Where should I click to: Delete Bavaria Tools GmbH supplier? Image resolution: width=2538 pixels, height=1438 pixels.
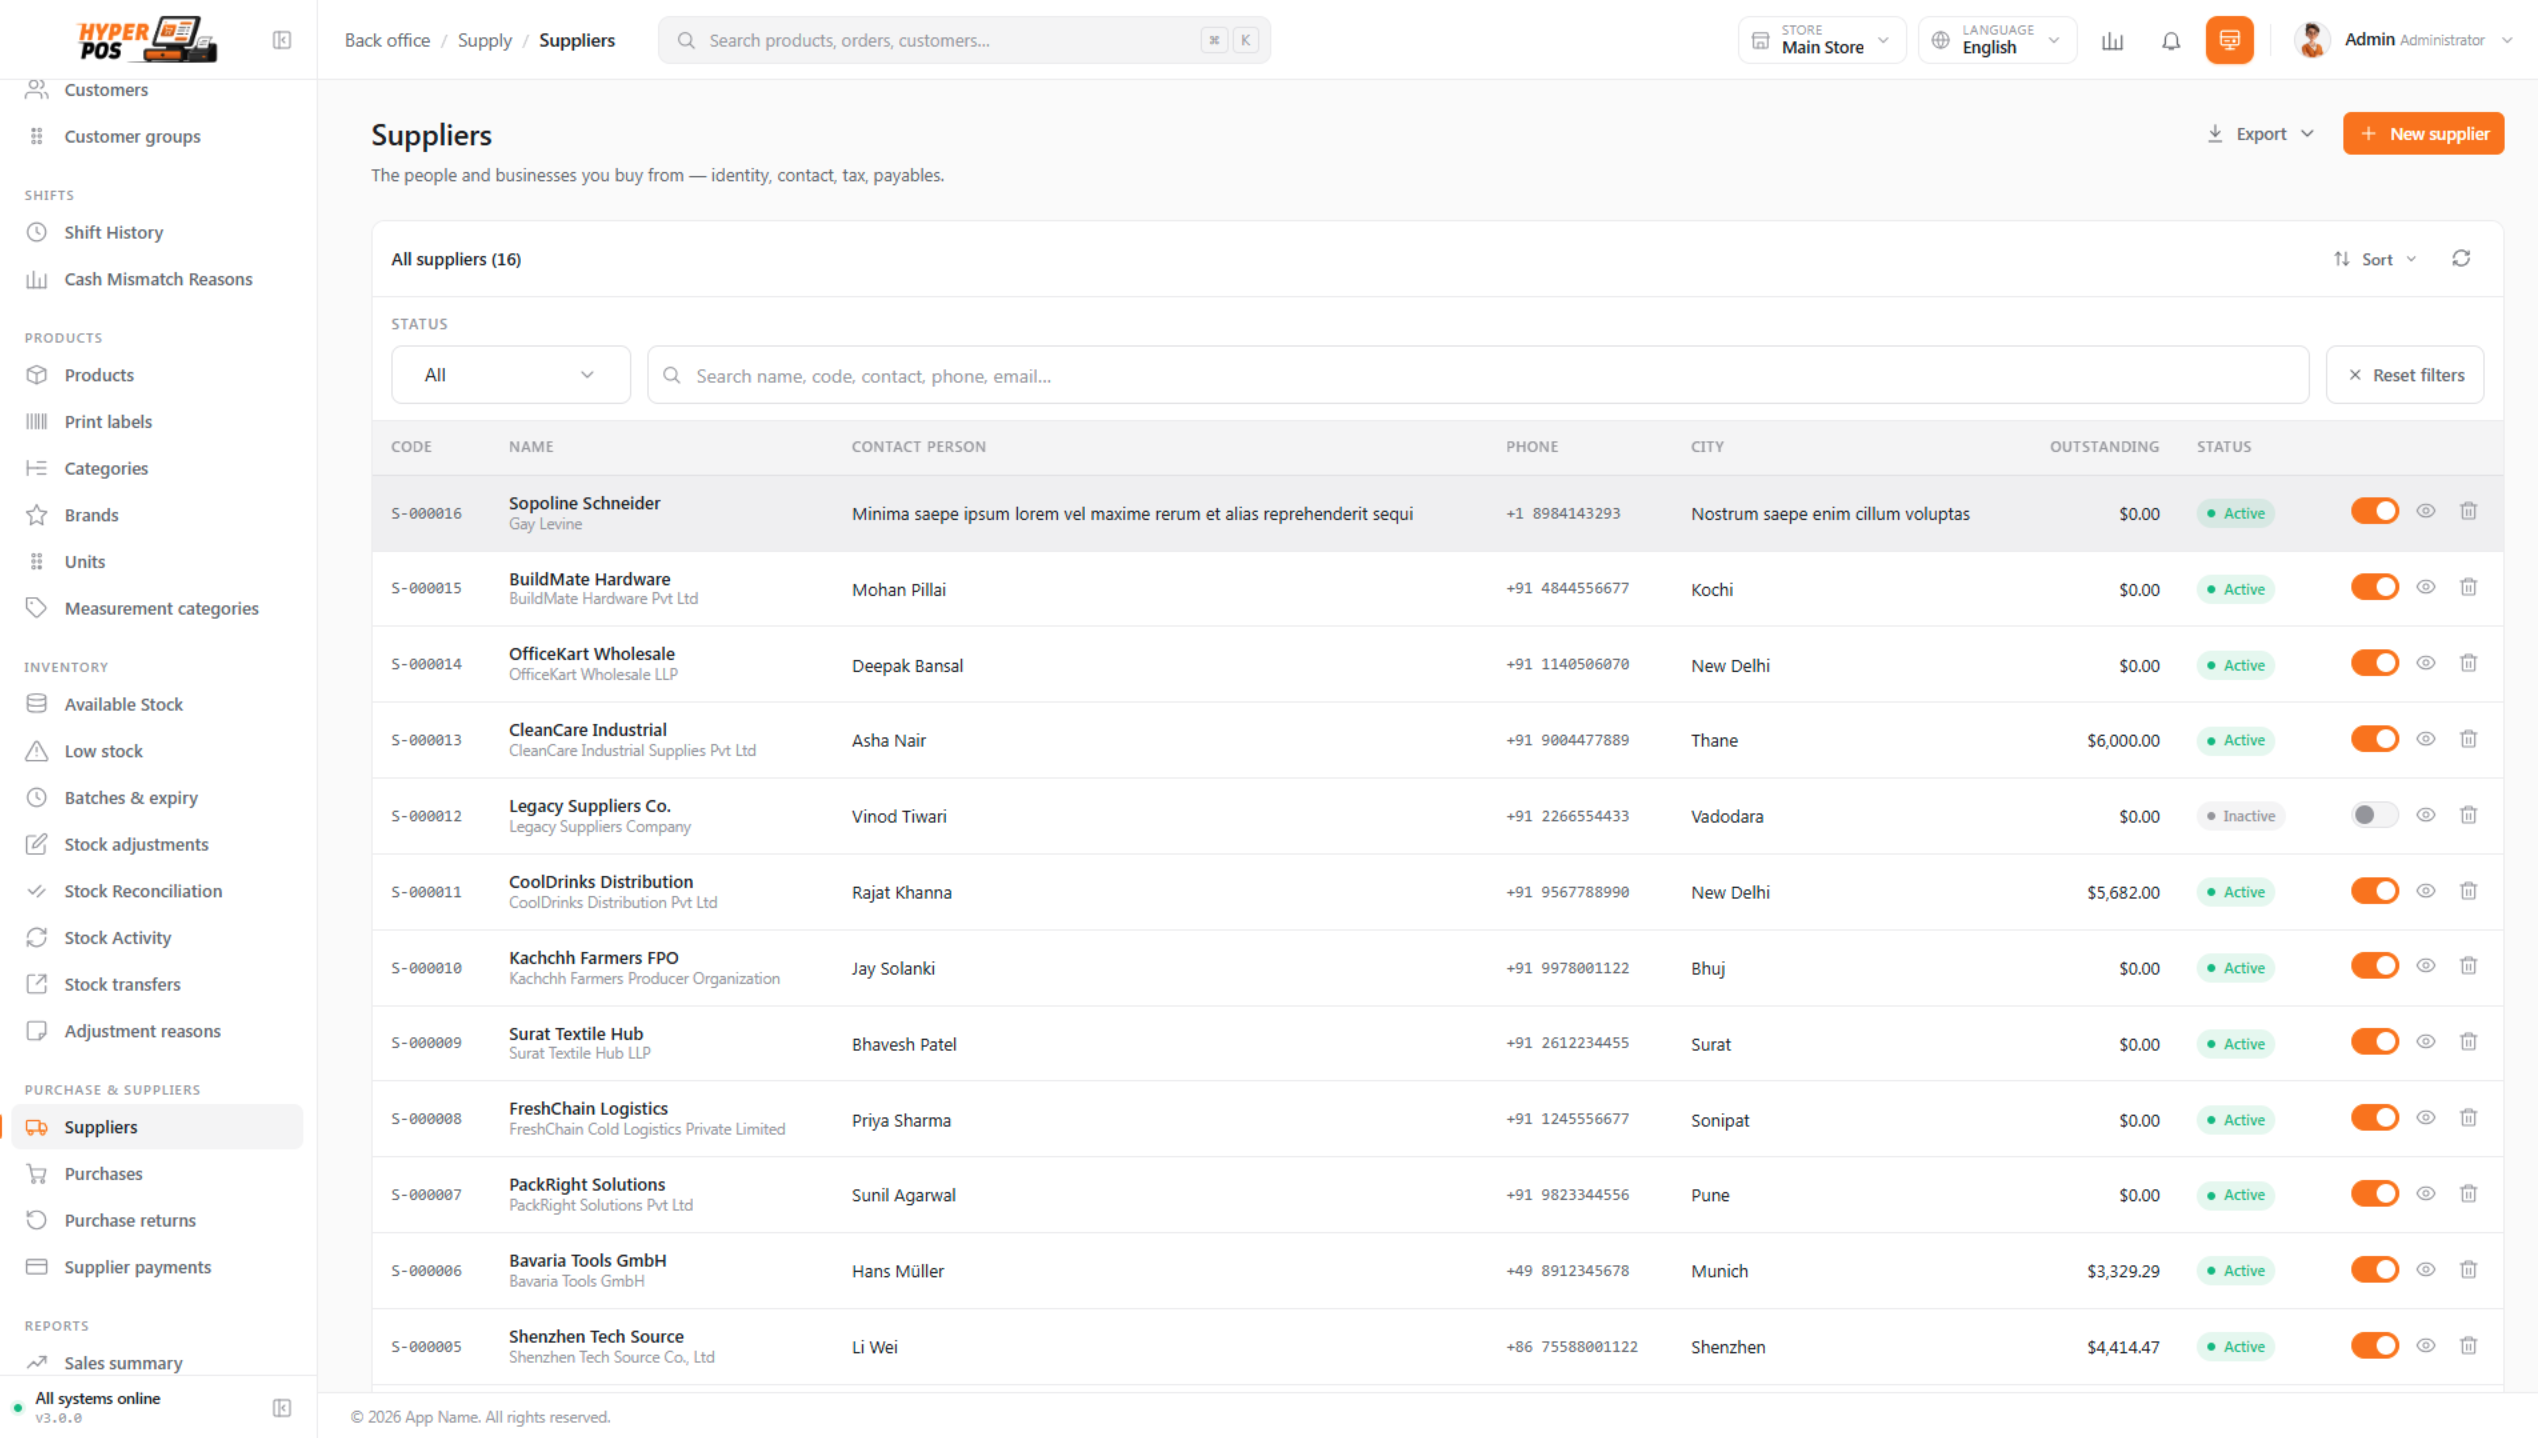2468,1270
